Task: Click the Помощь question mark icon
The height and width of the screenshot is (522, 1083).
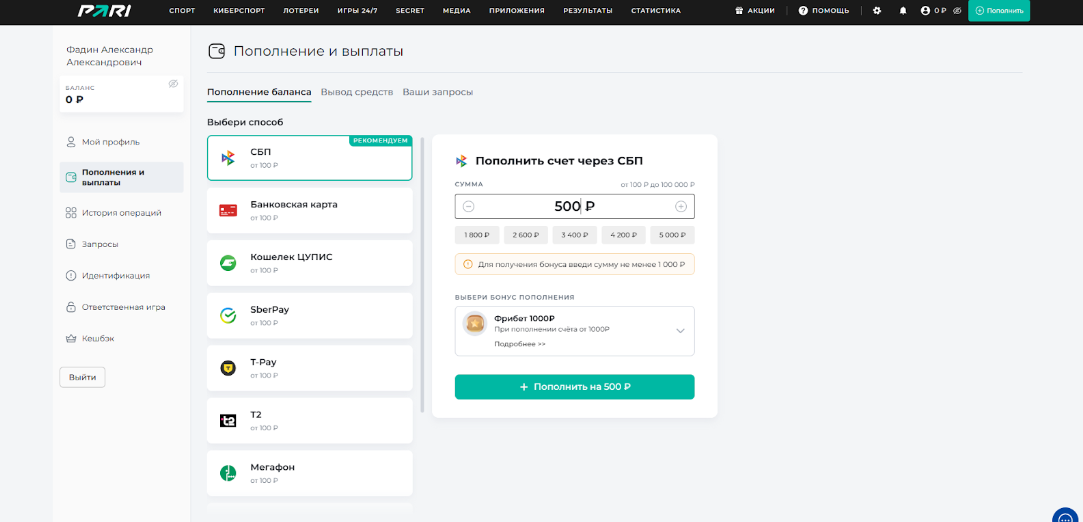Action: coord(803,10)
